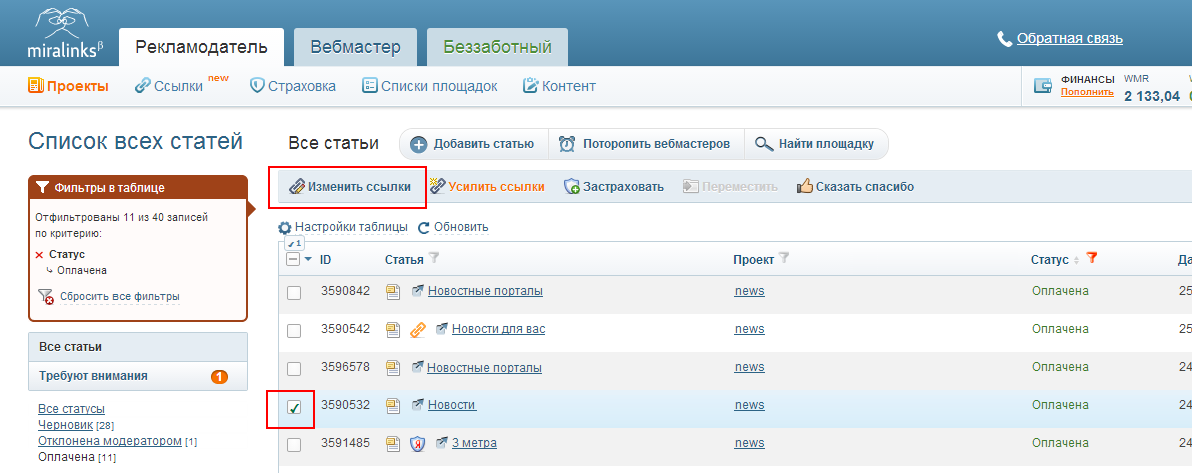
Task: Select Требуют внимания in the left sidebar
Action: point(138,376)
